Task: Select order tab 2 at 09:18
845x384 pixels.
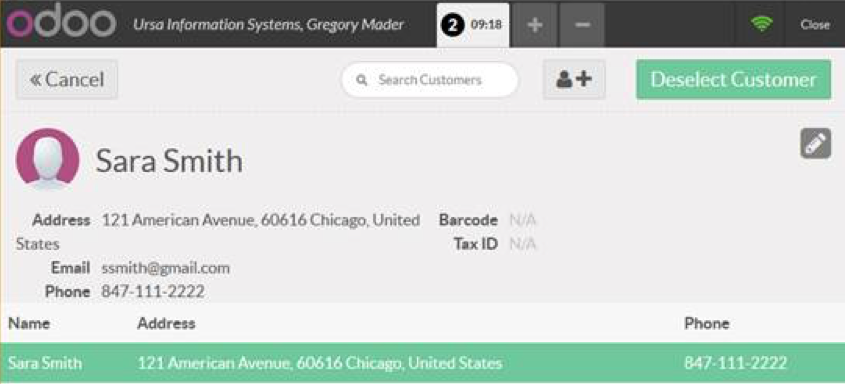Action: (x=473, y=25)
